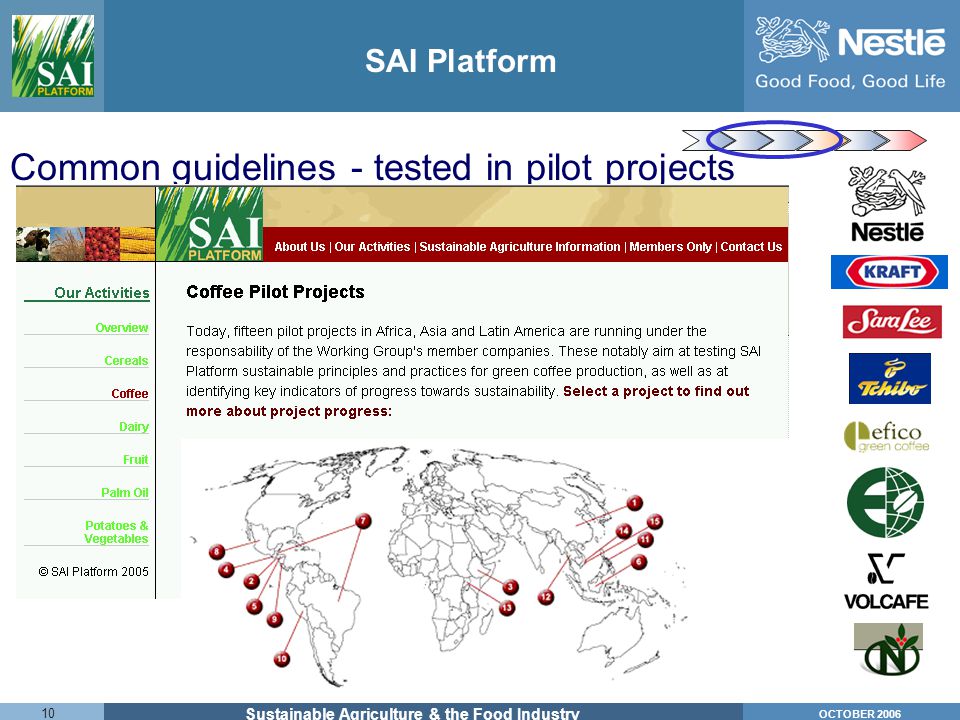Select pilot project marker 3 on map
The image size is (960, 720).
[x=511, y=587]
